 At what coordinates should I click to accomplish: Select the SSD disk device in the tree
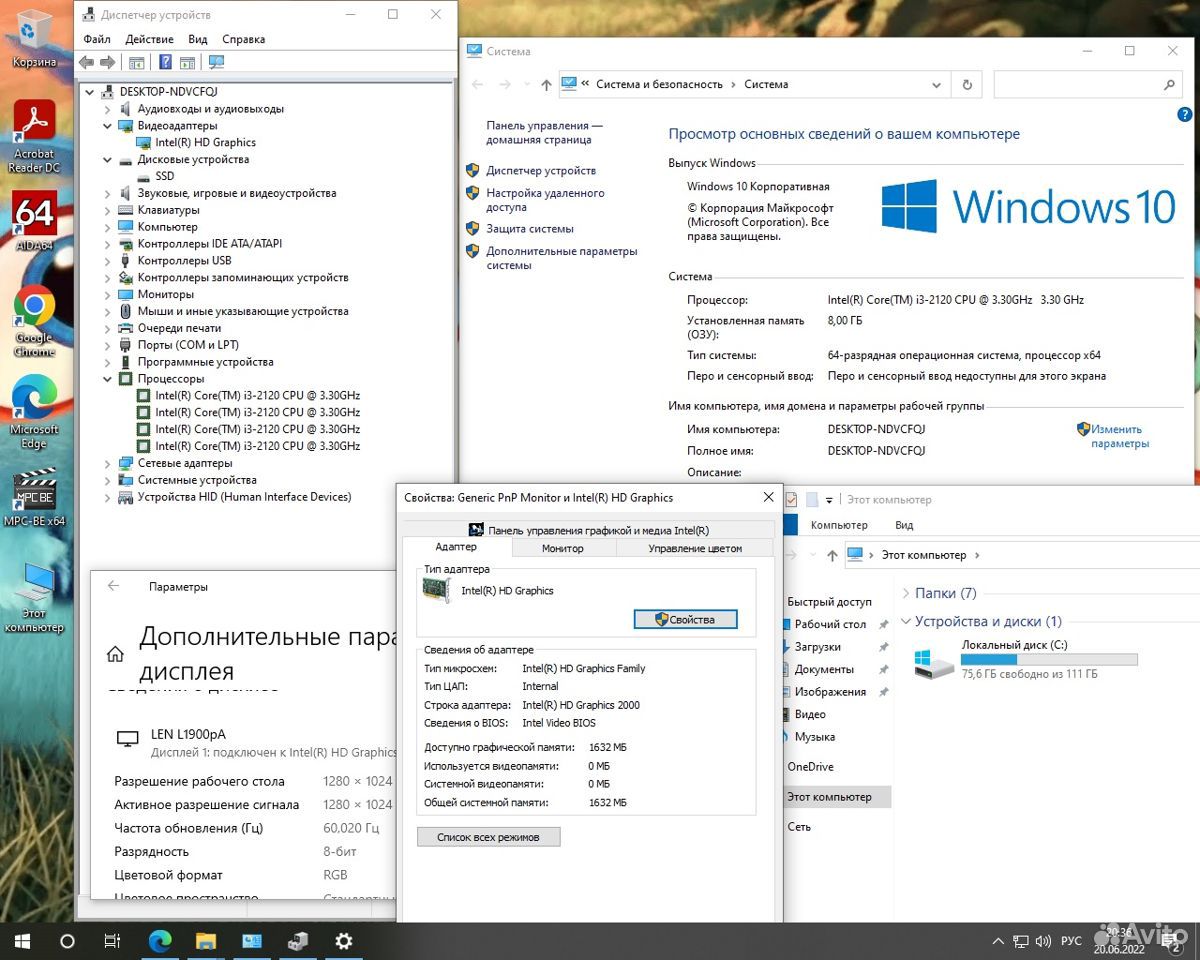tap(164, 176)
